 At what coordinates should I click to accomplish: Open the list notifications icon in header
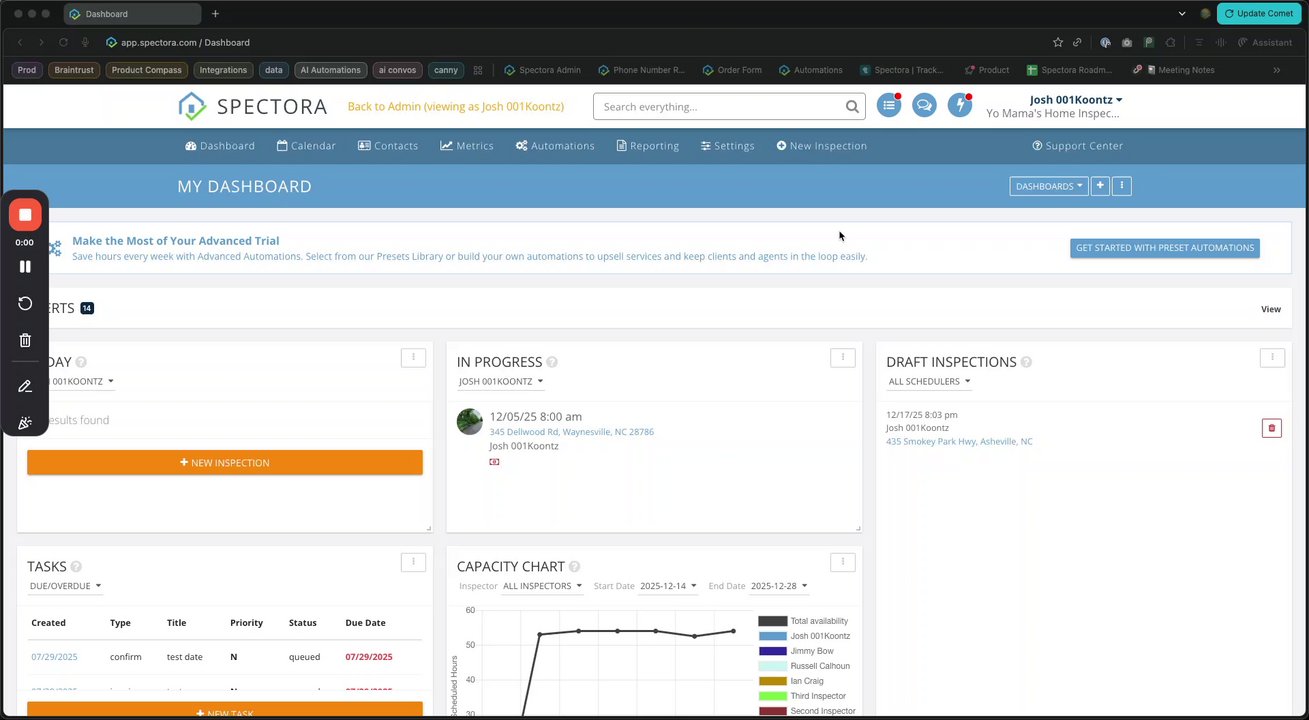click(x=889, y=105)
